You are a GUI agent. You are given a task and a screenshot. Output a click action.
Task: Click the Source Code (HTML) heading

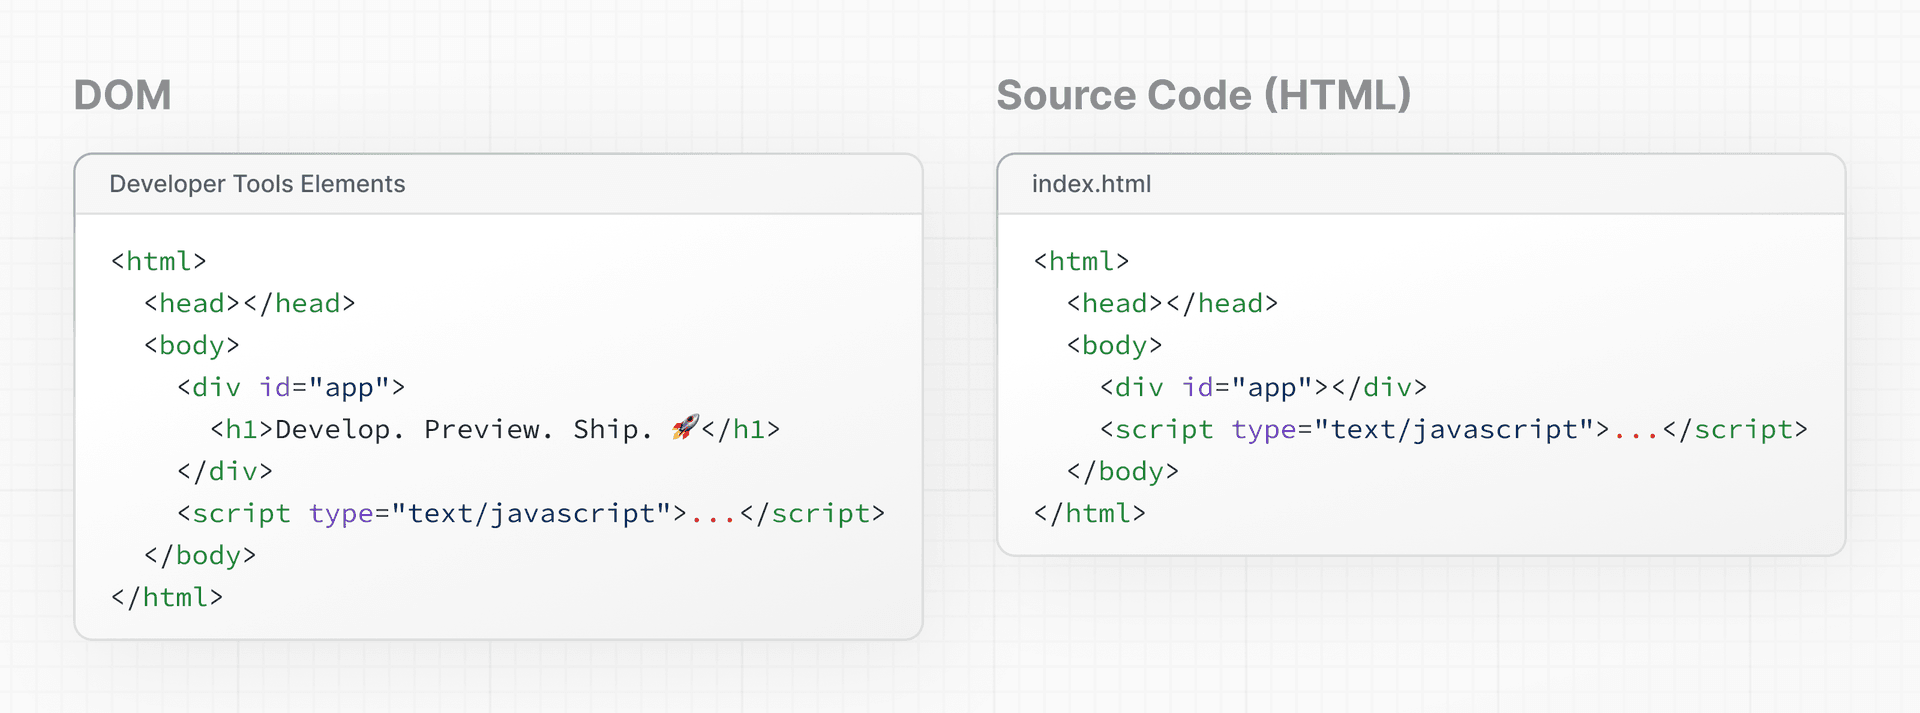coord(1203,96)
